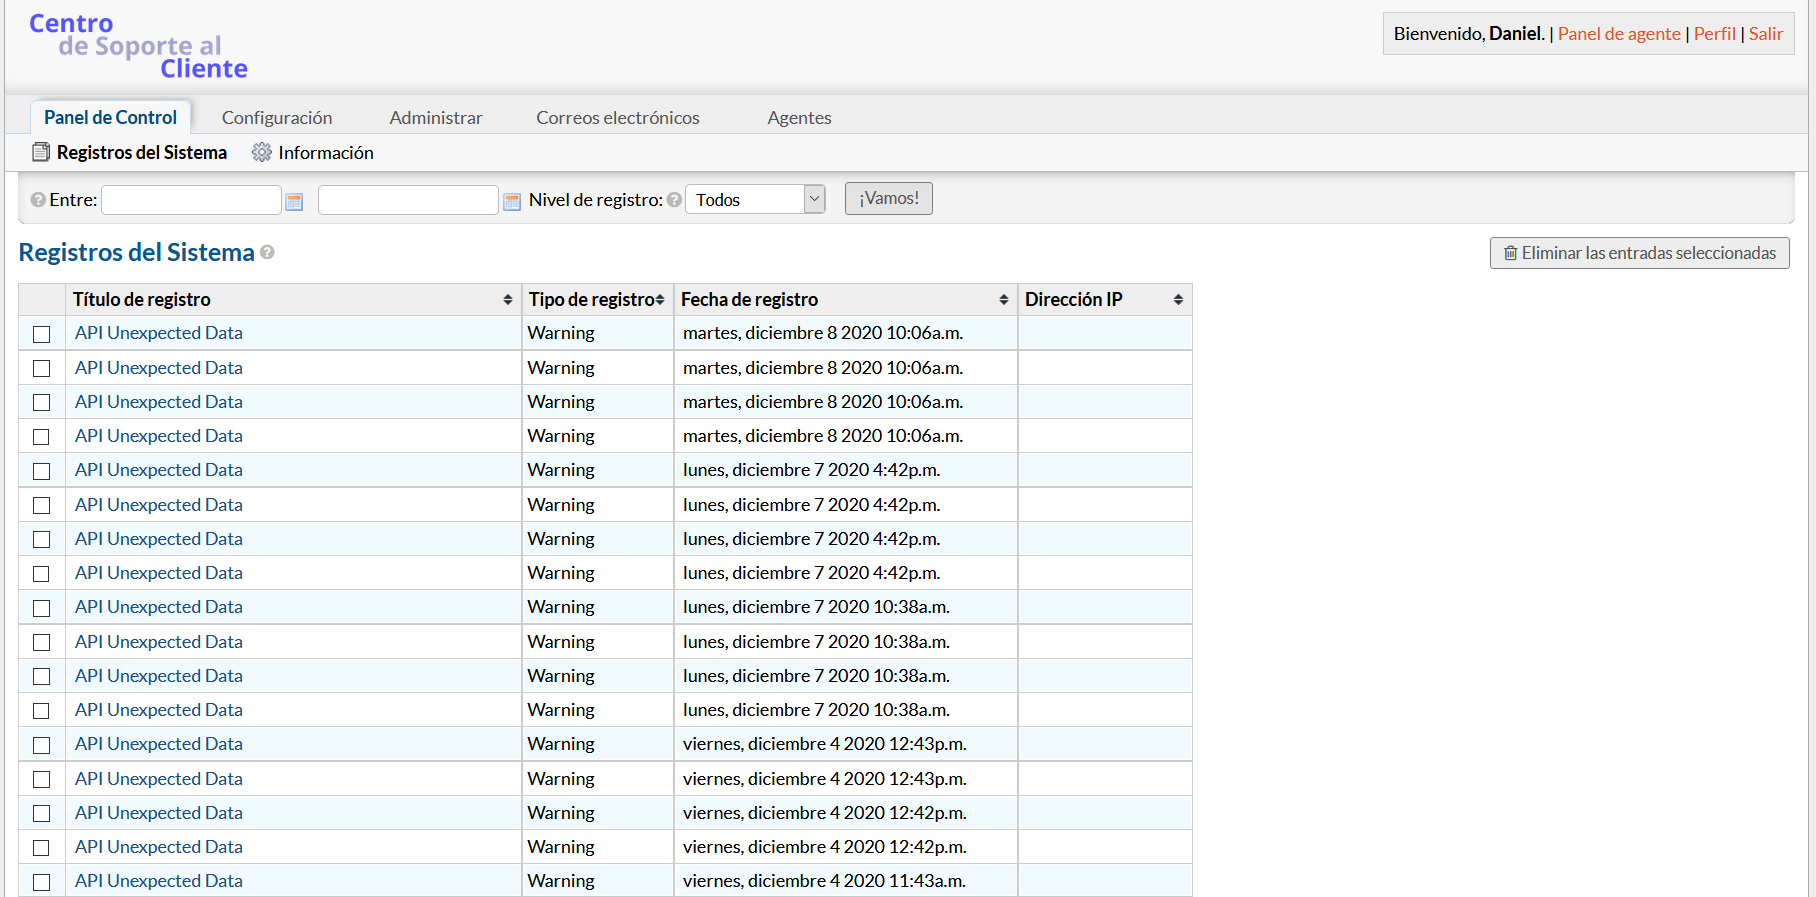Viewport: 1816px width, 897px height.
Task: Tick checkbox for first lunes 4:42p.m. entry
Action: (x=41, y=471)
